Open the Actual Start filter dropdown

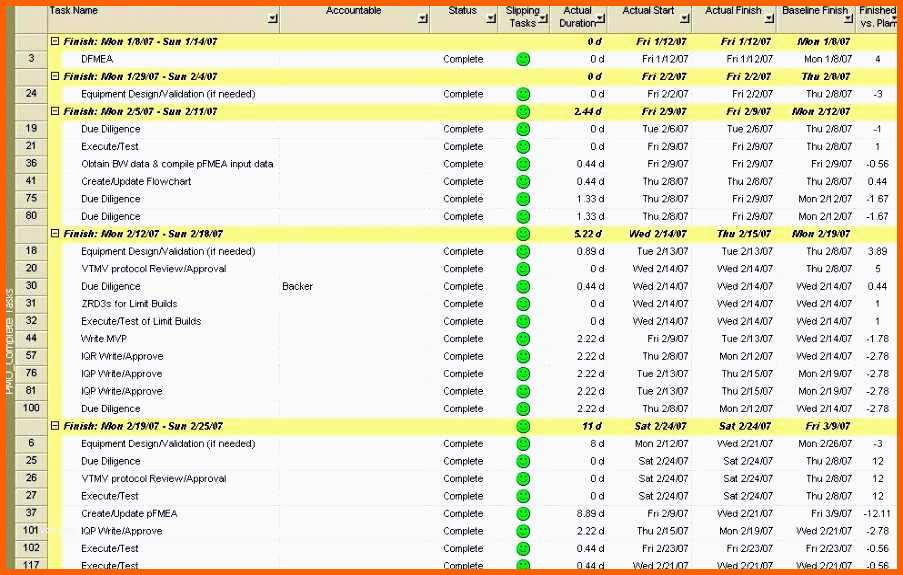[x=685, y=19]
